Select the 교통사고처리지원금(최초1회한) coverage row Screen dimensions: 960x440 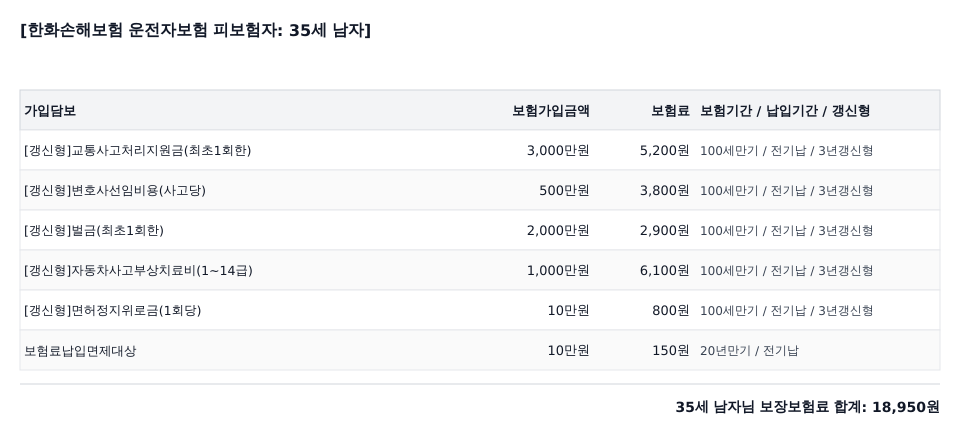point(479,151)
